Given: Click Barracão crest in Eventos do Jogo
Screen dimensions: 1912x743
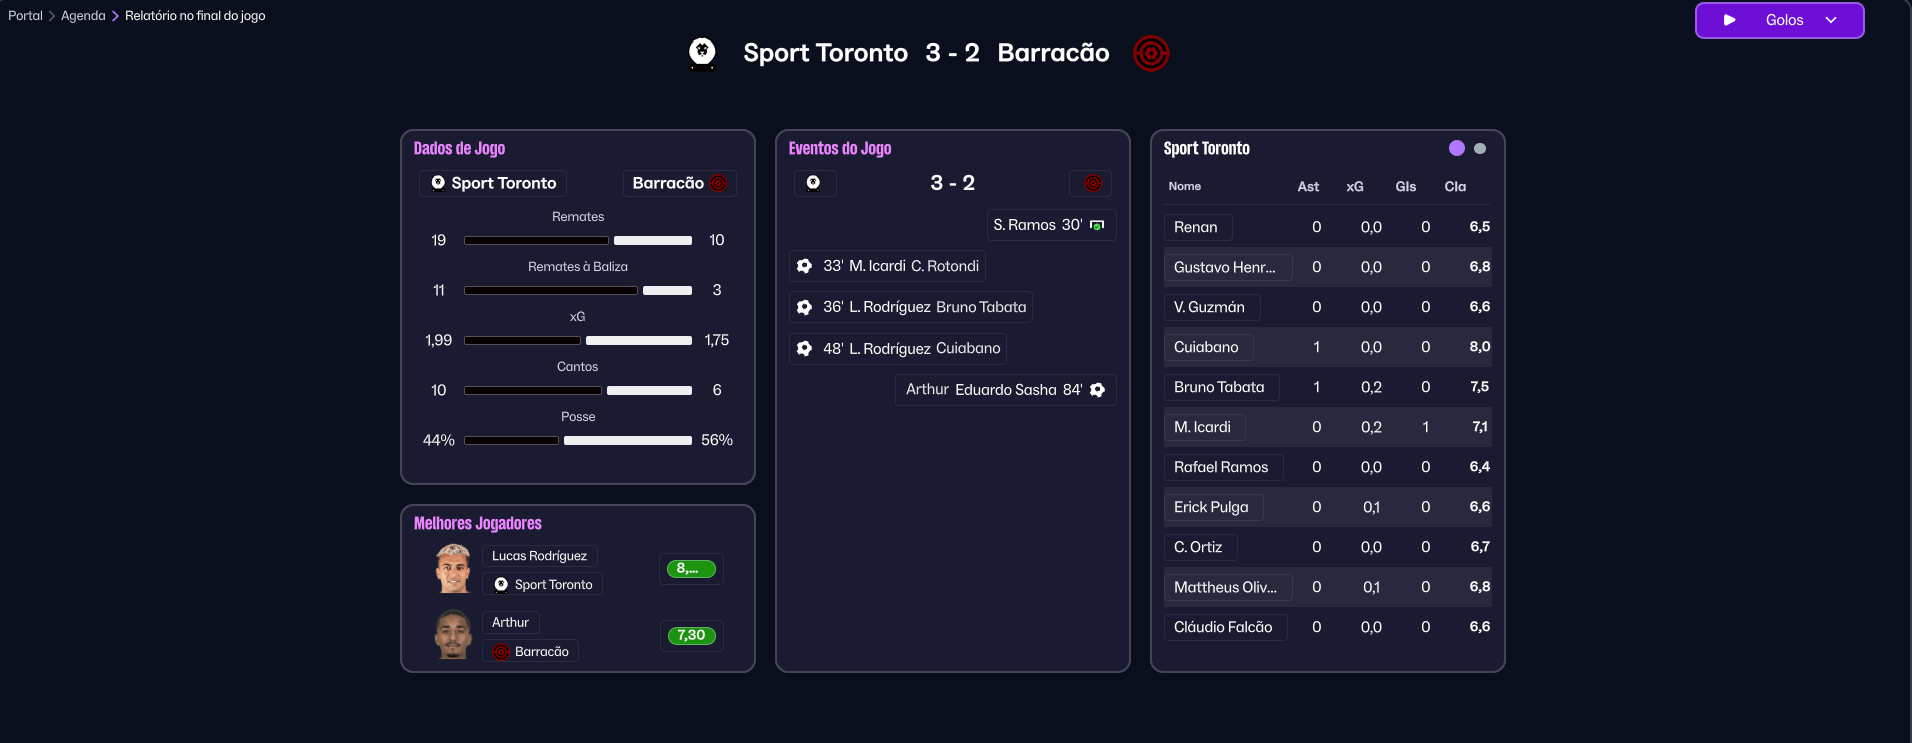Looking at the screenshot, I should (1092, 183).
